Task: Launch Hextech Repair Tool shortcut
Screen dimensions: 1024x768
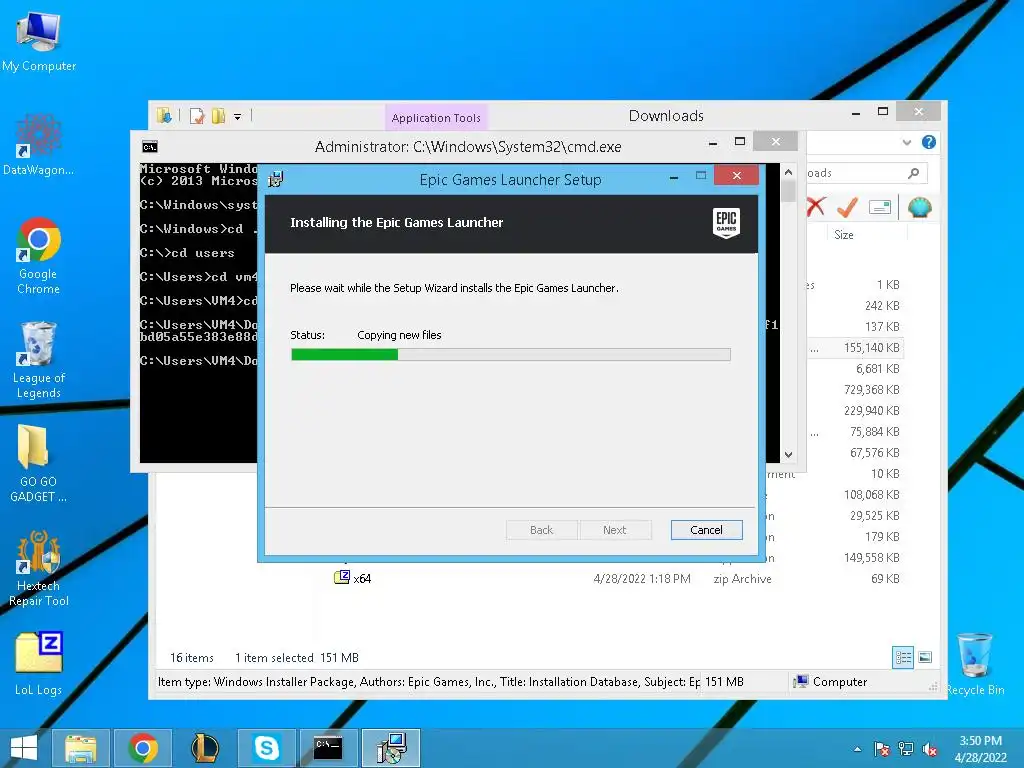Action: [39, 568]
